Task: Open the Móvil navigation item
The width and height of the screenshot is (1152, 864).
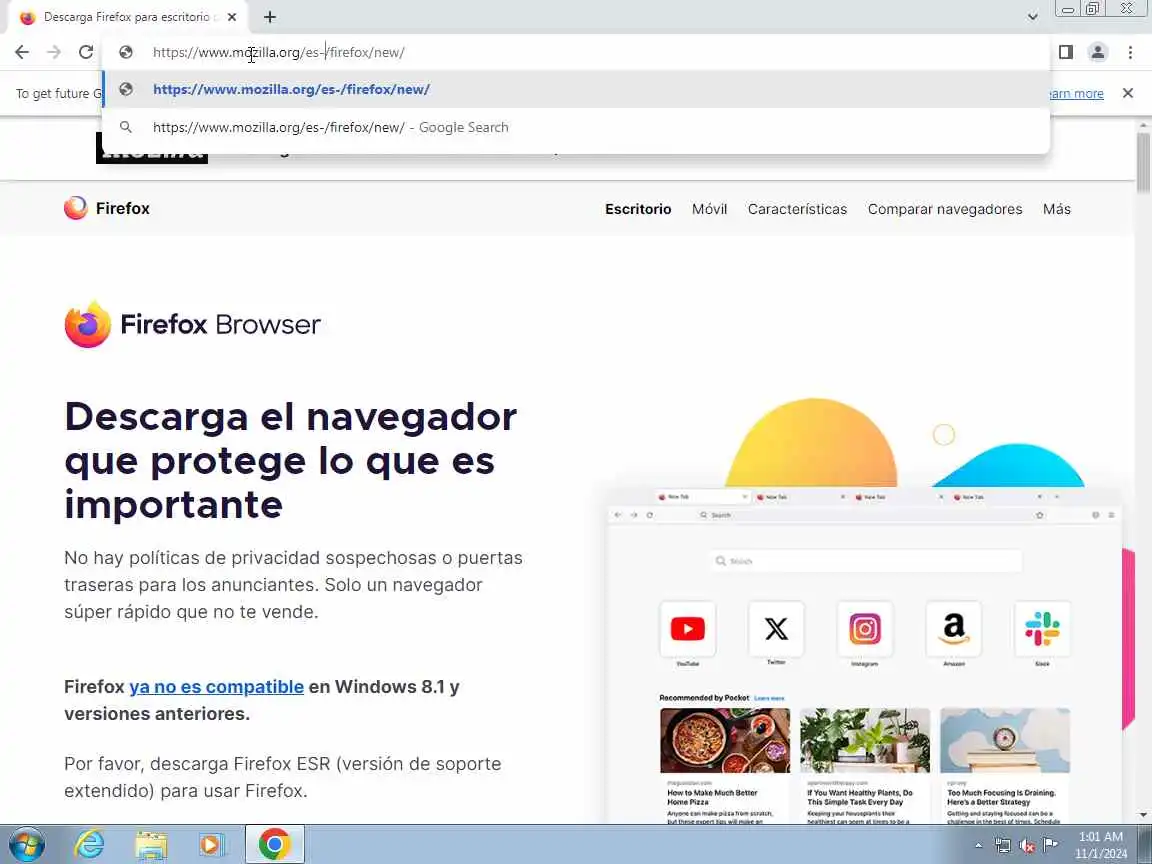Action: (x=709, y=209)
